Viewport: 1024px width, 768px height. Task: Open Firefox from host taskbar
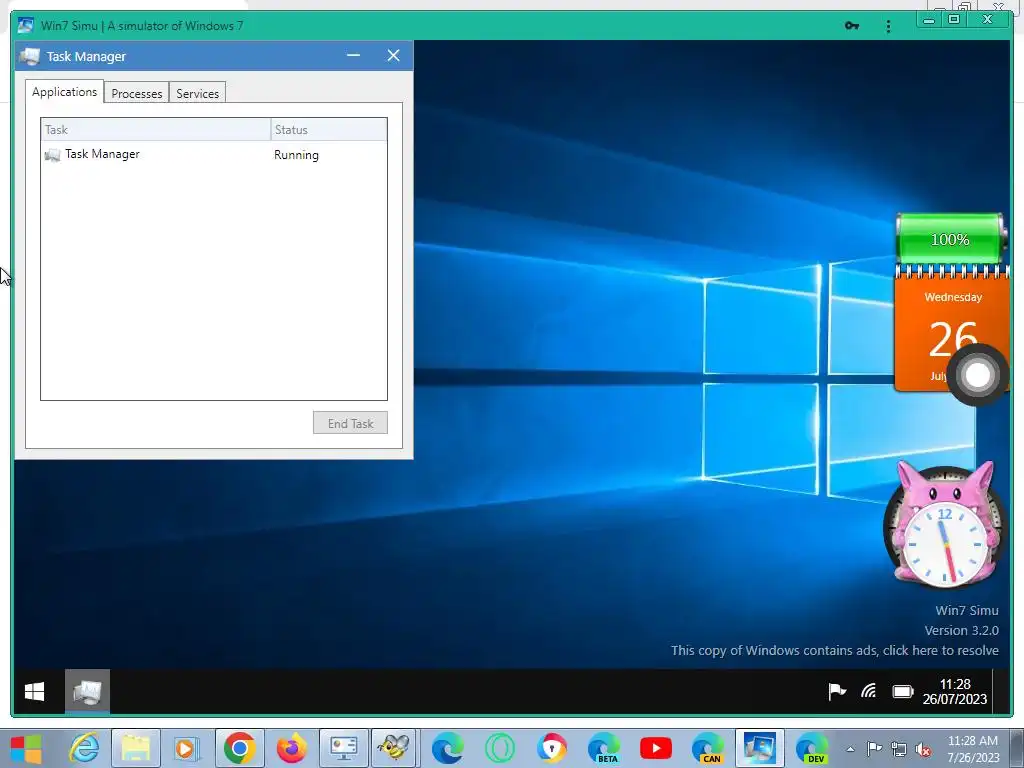click(291, 748)
